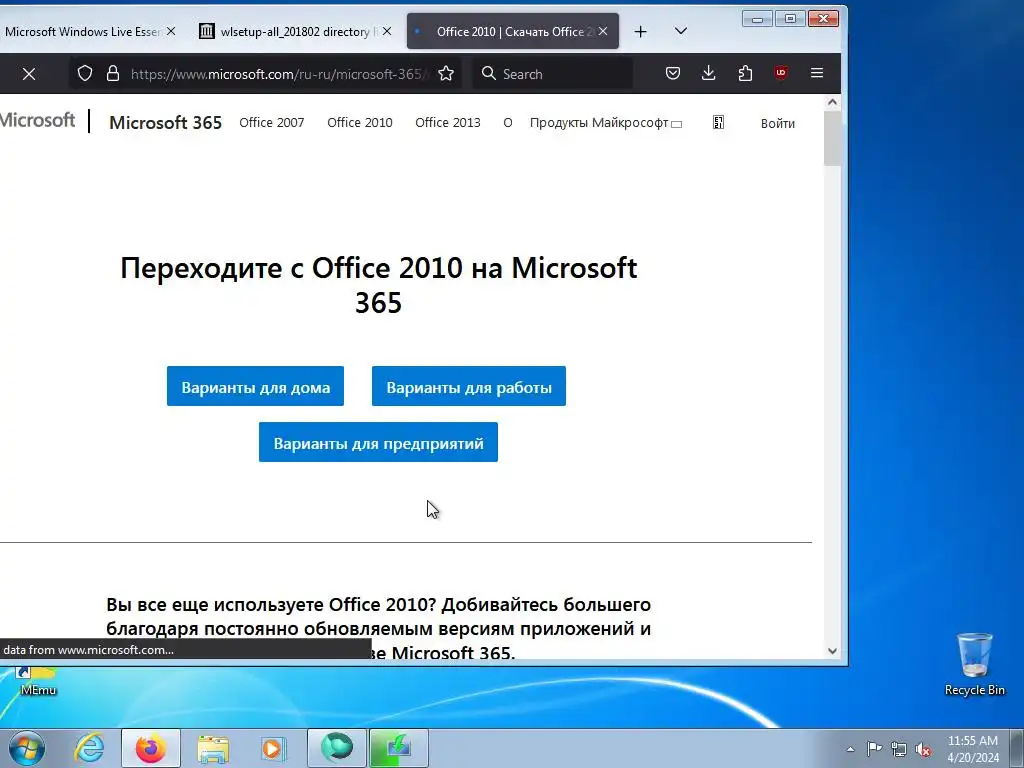Image resolution: width=1024 pixels, height=768 pixels.
Task: Click Варианты для дома button
Action: tap(255, 386)
